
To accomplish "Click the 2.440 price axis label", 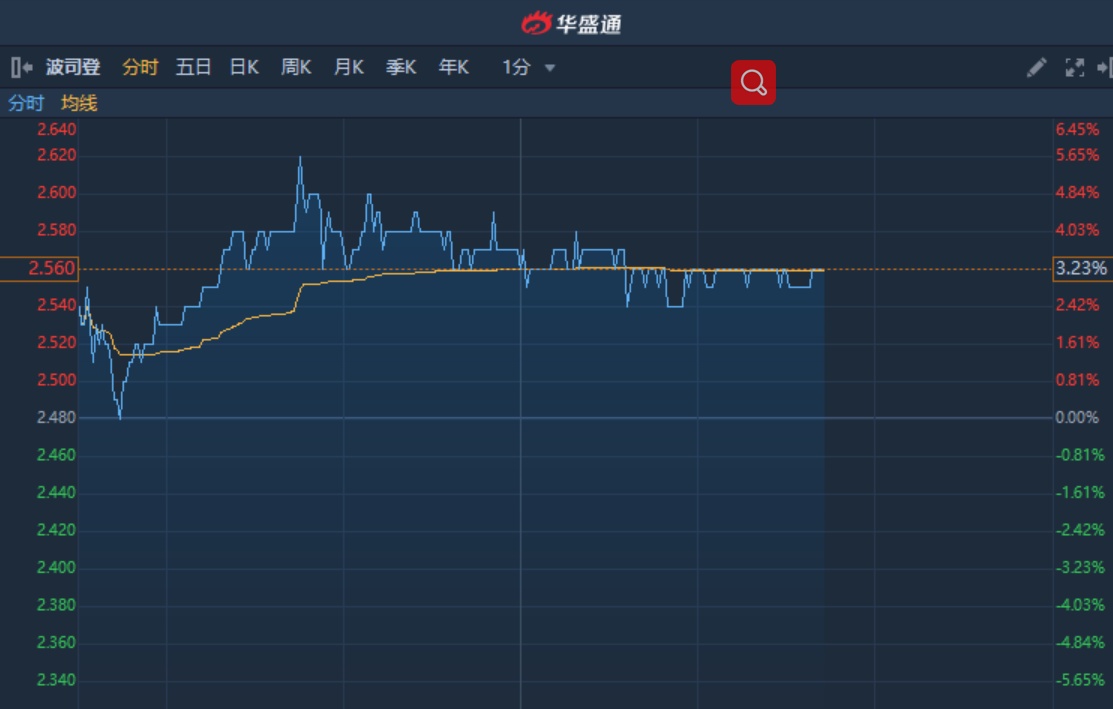I will [x=56, y=493].
